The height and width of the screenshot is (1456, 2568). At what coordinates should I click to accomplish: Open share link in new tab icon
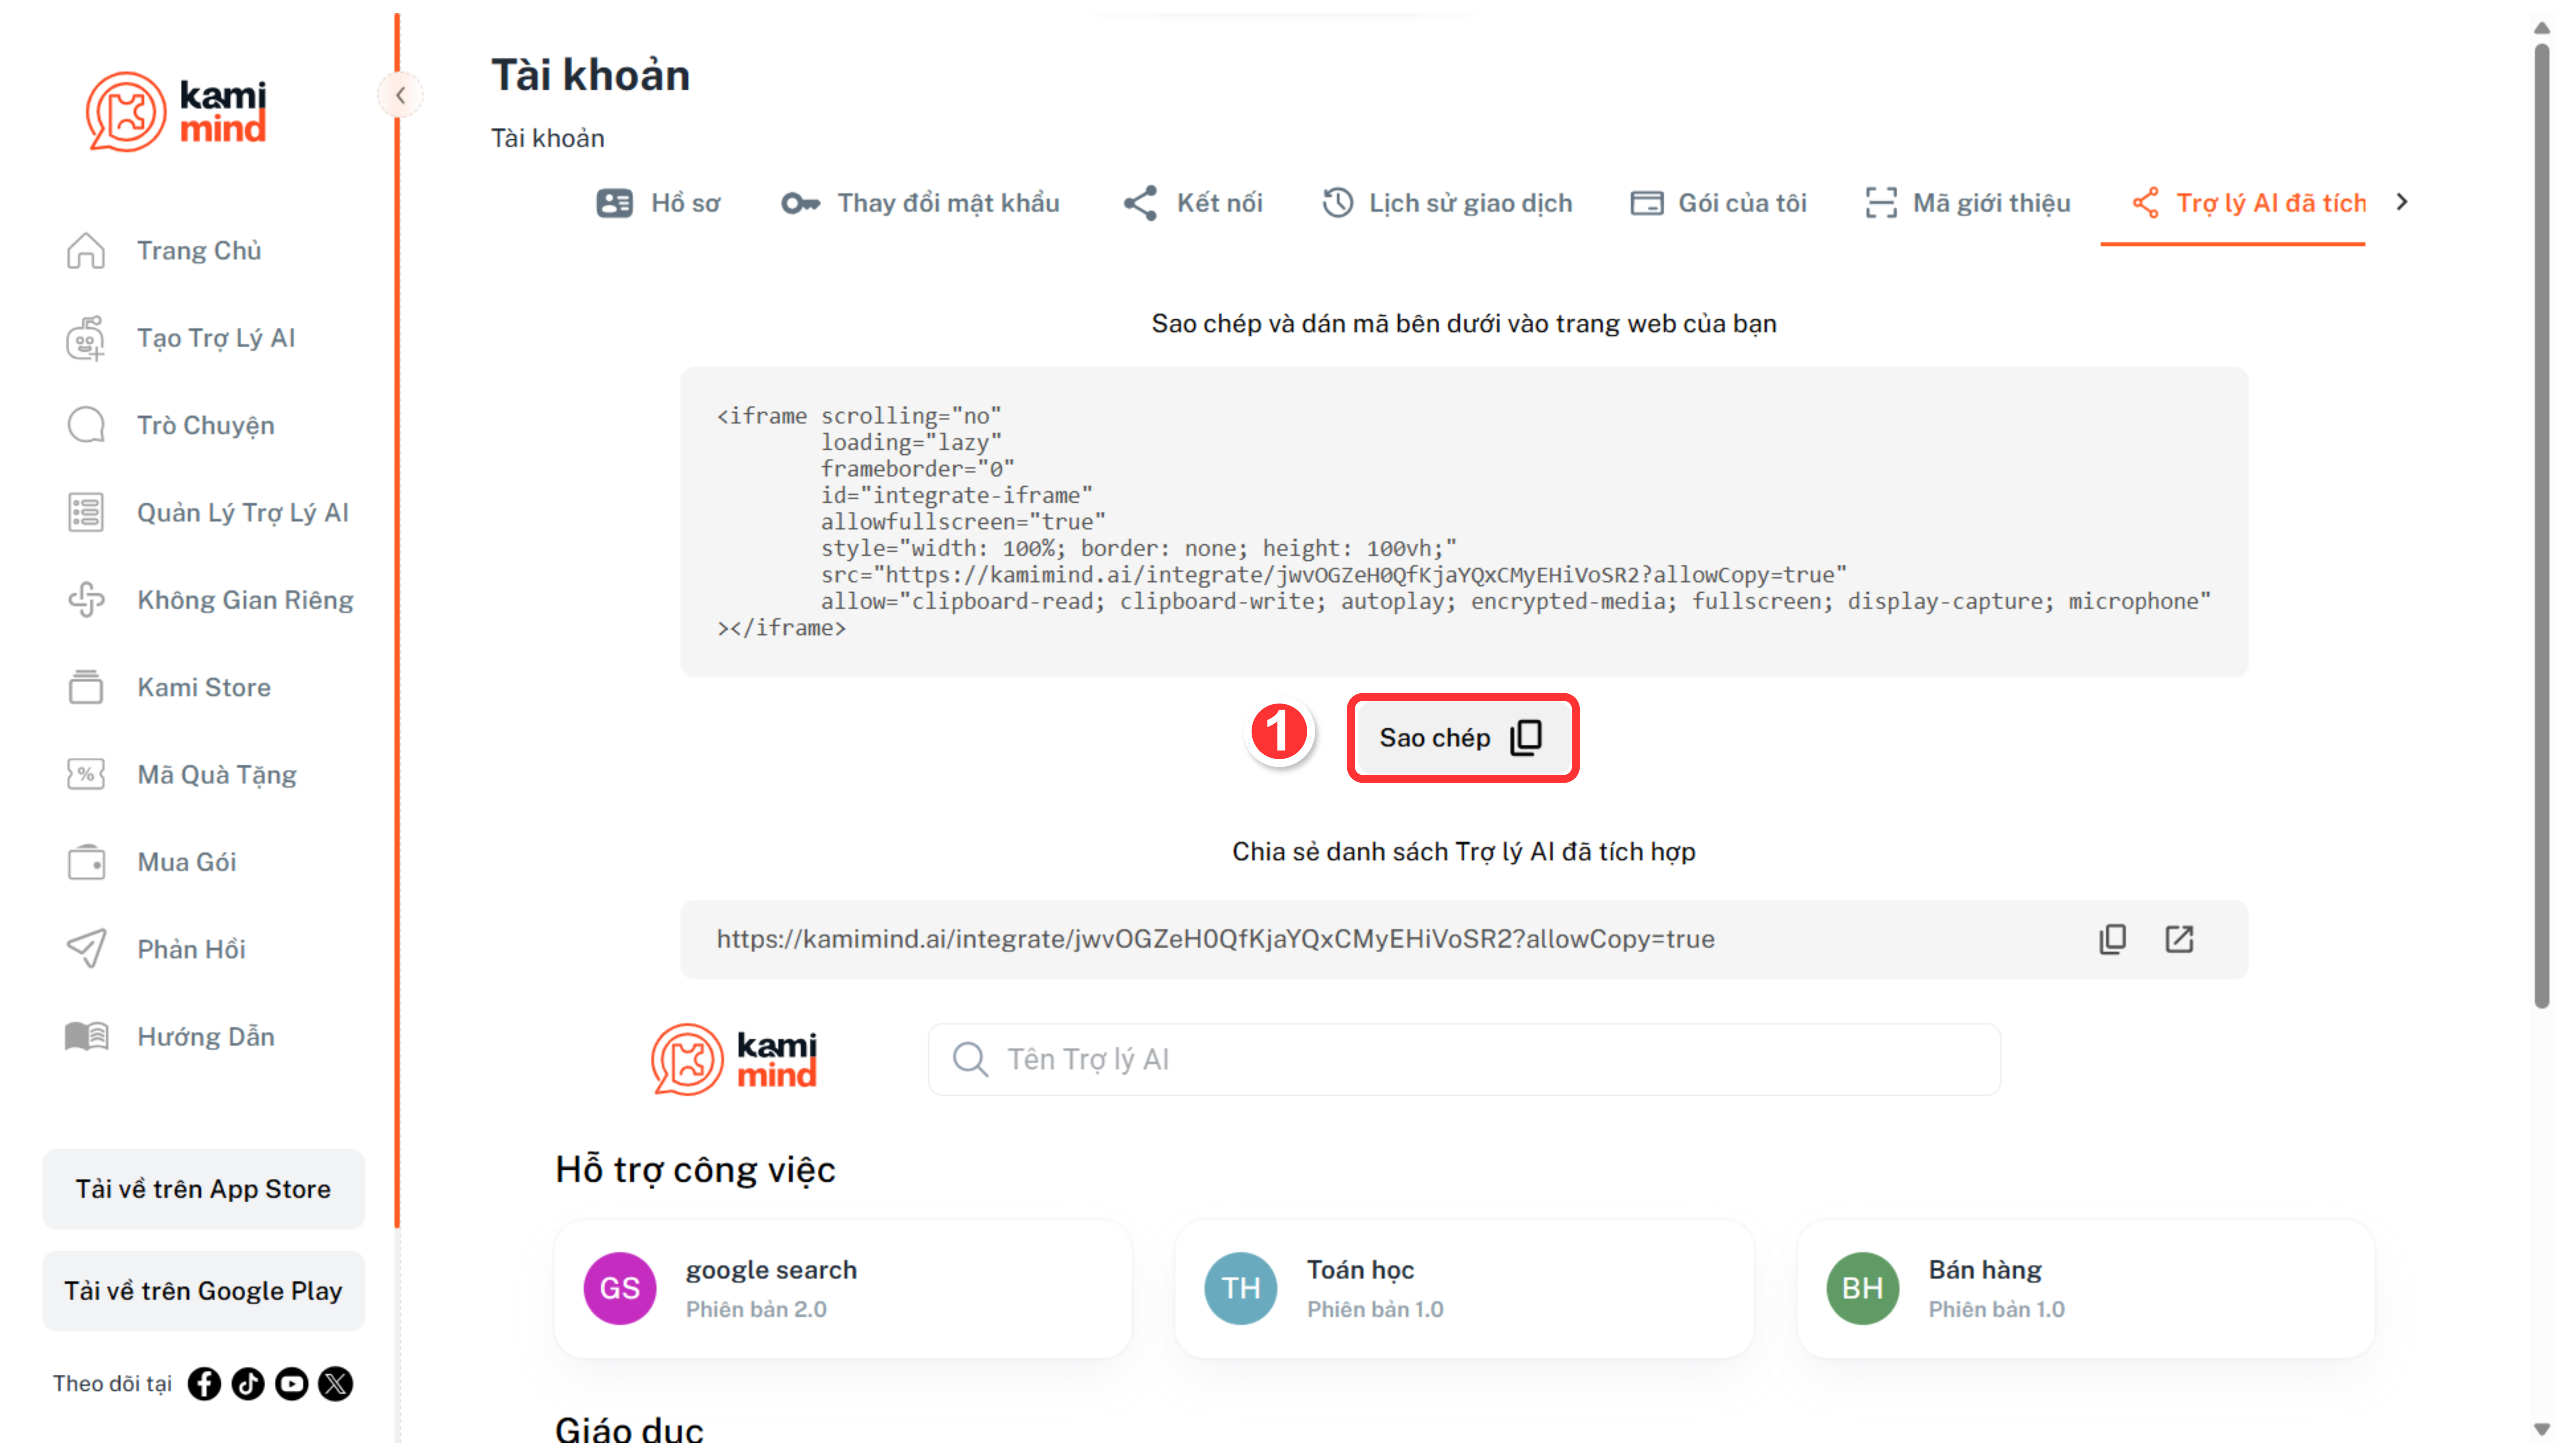point(2179,939)
